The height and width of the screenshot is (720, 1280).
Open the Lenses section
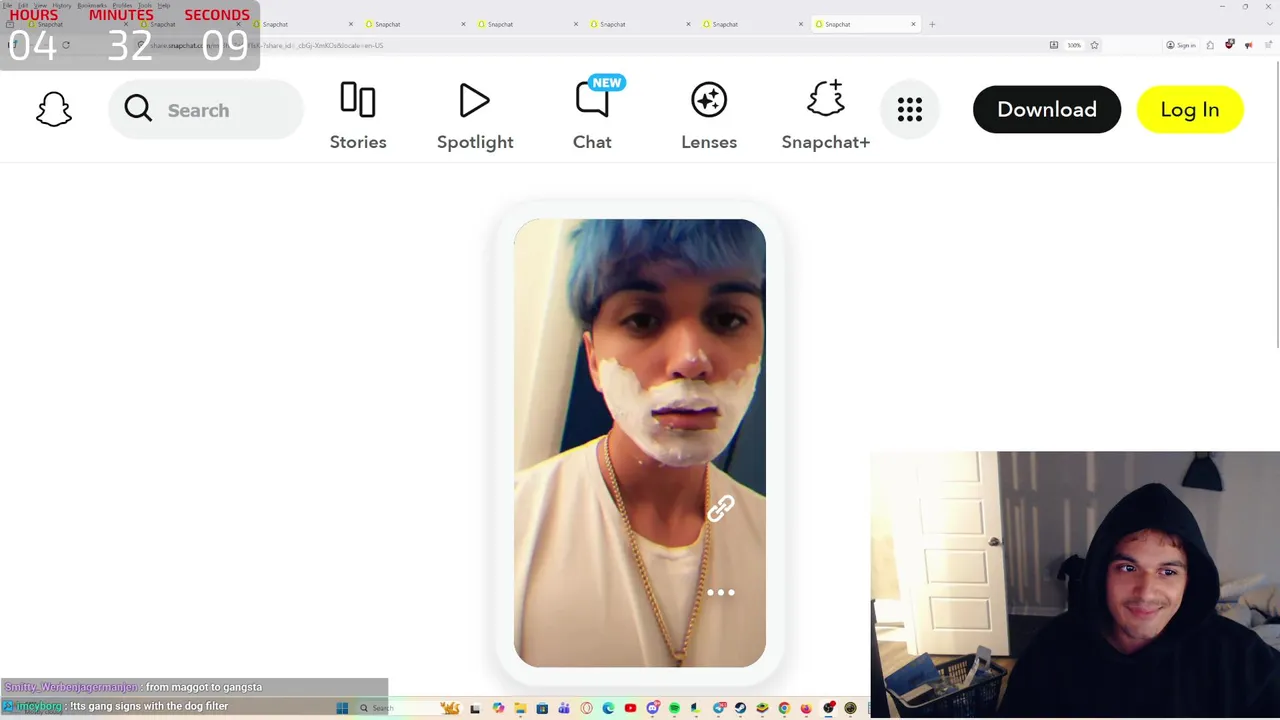709,116
